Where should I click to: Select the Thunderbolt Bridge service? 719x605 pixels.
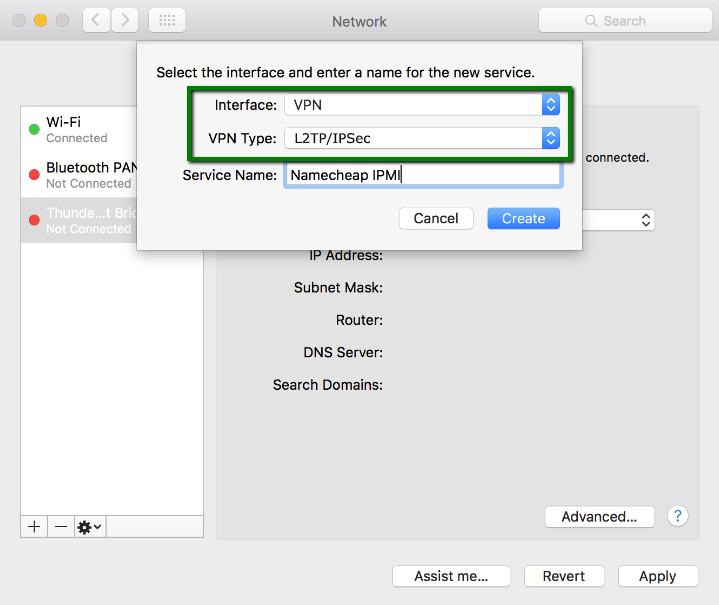point(110,220)
